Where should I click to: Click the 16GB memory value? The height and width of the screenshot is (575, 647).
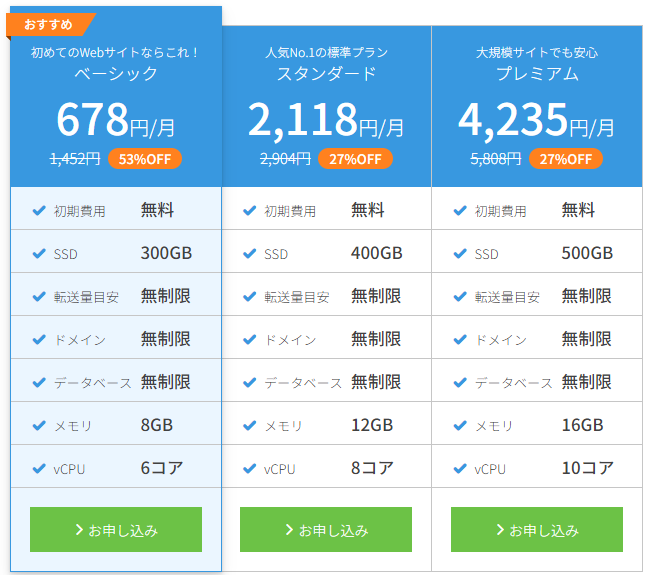[x=583, y=425]
